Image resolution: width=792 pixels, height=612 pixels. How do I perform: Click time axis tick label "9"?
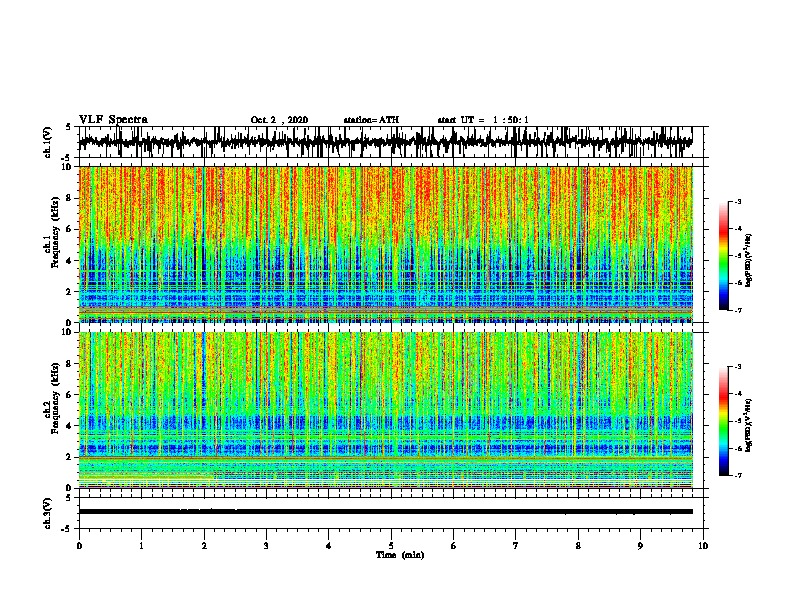pyautogui.click(x=640, y=546)
